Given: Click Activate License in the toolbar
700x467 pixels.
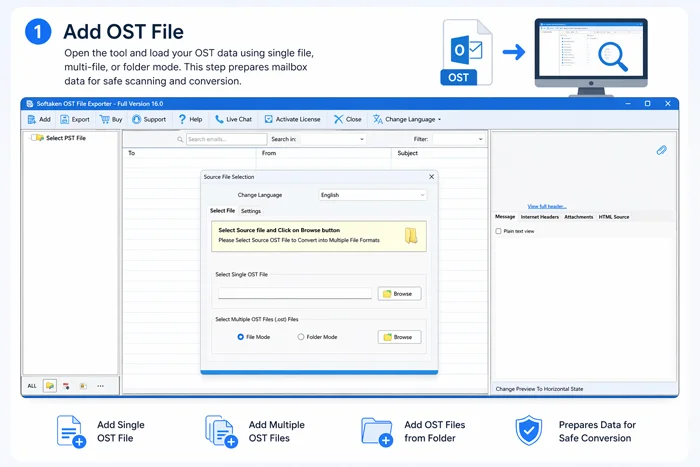Looking at the screenshot, I should [x=292, y=119].
